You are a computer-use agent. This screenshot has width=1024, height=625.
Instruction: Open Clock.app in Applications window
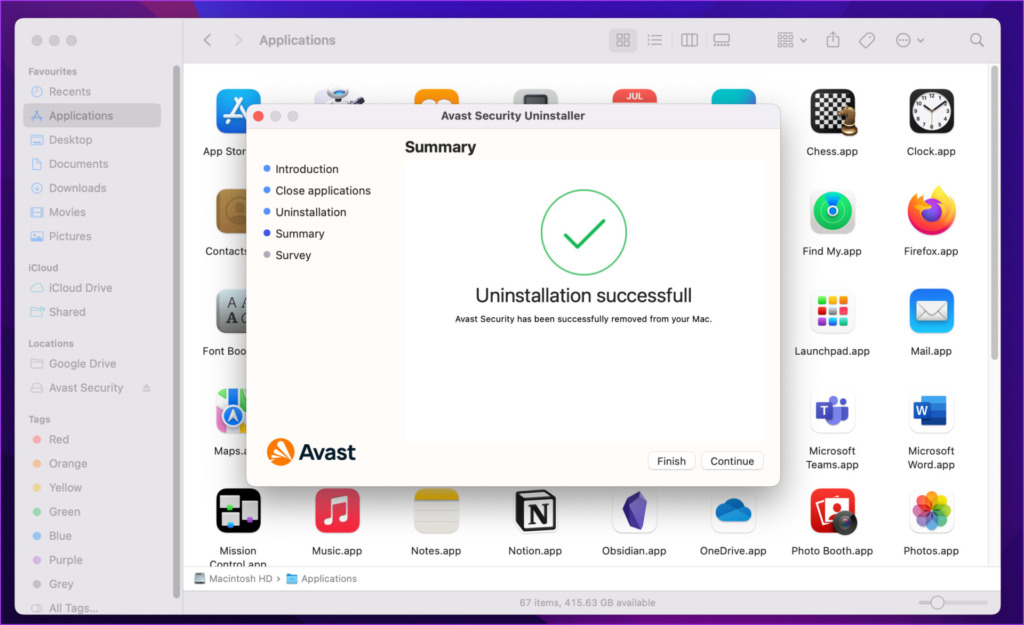tap(931, 112)
